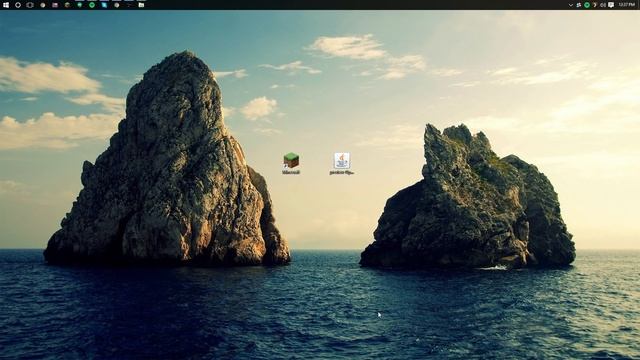
Task: Open File Explorer folder icon in taskbar
Action: (x=141, y=5)
